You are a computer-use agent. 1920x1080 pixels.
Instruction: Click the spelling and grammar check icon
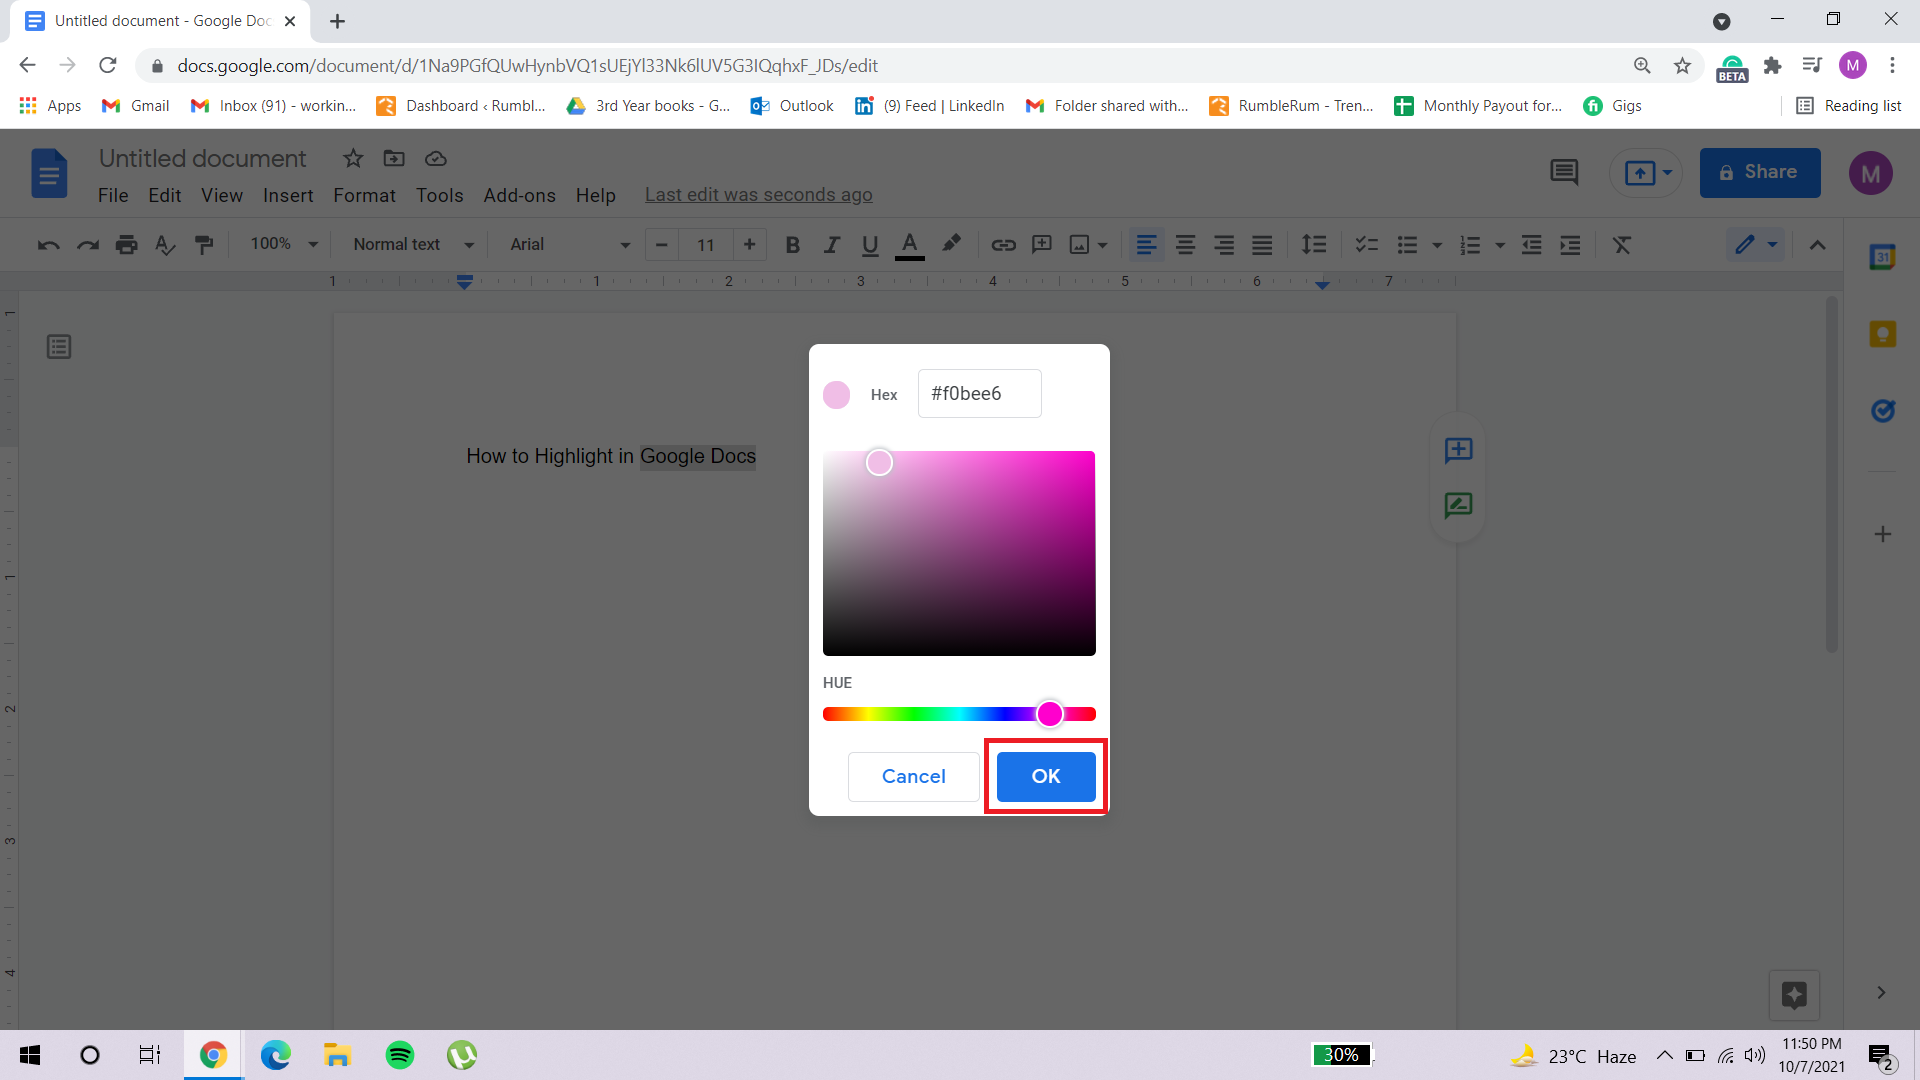165,245
